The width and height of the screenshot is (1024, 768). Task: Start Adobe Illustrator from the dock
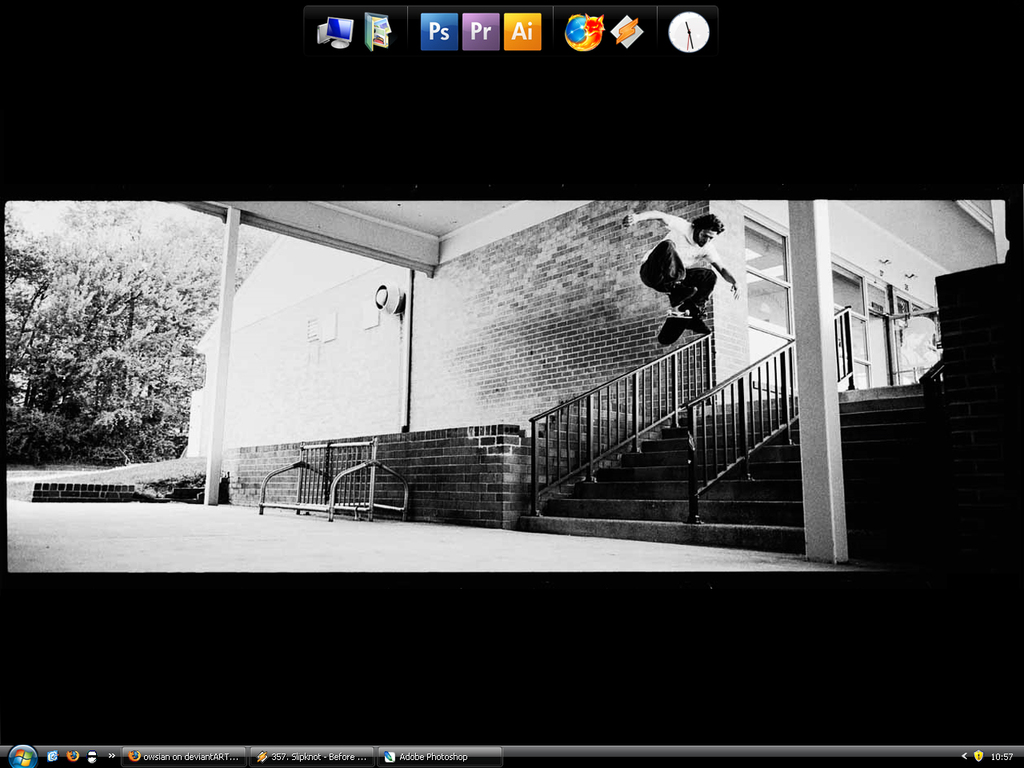point(523,31)
